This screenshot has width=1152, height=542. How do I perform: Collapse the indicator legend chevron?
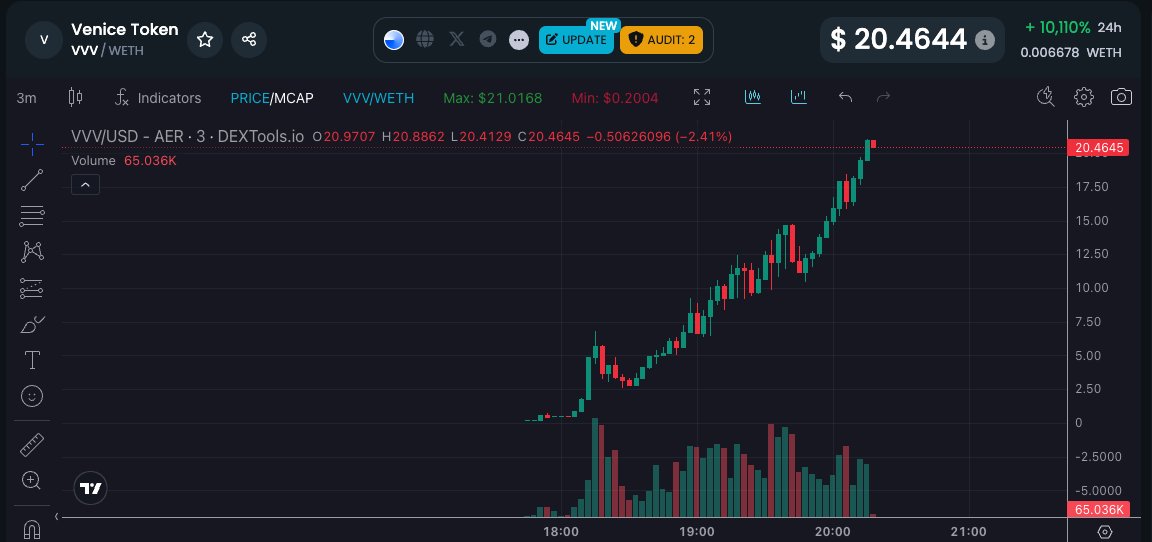tap(85, 185)
